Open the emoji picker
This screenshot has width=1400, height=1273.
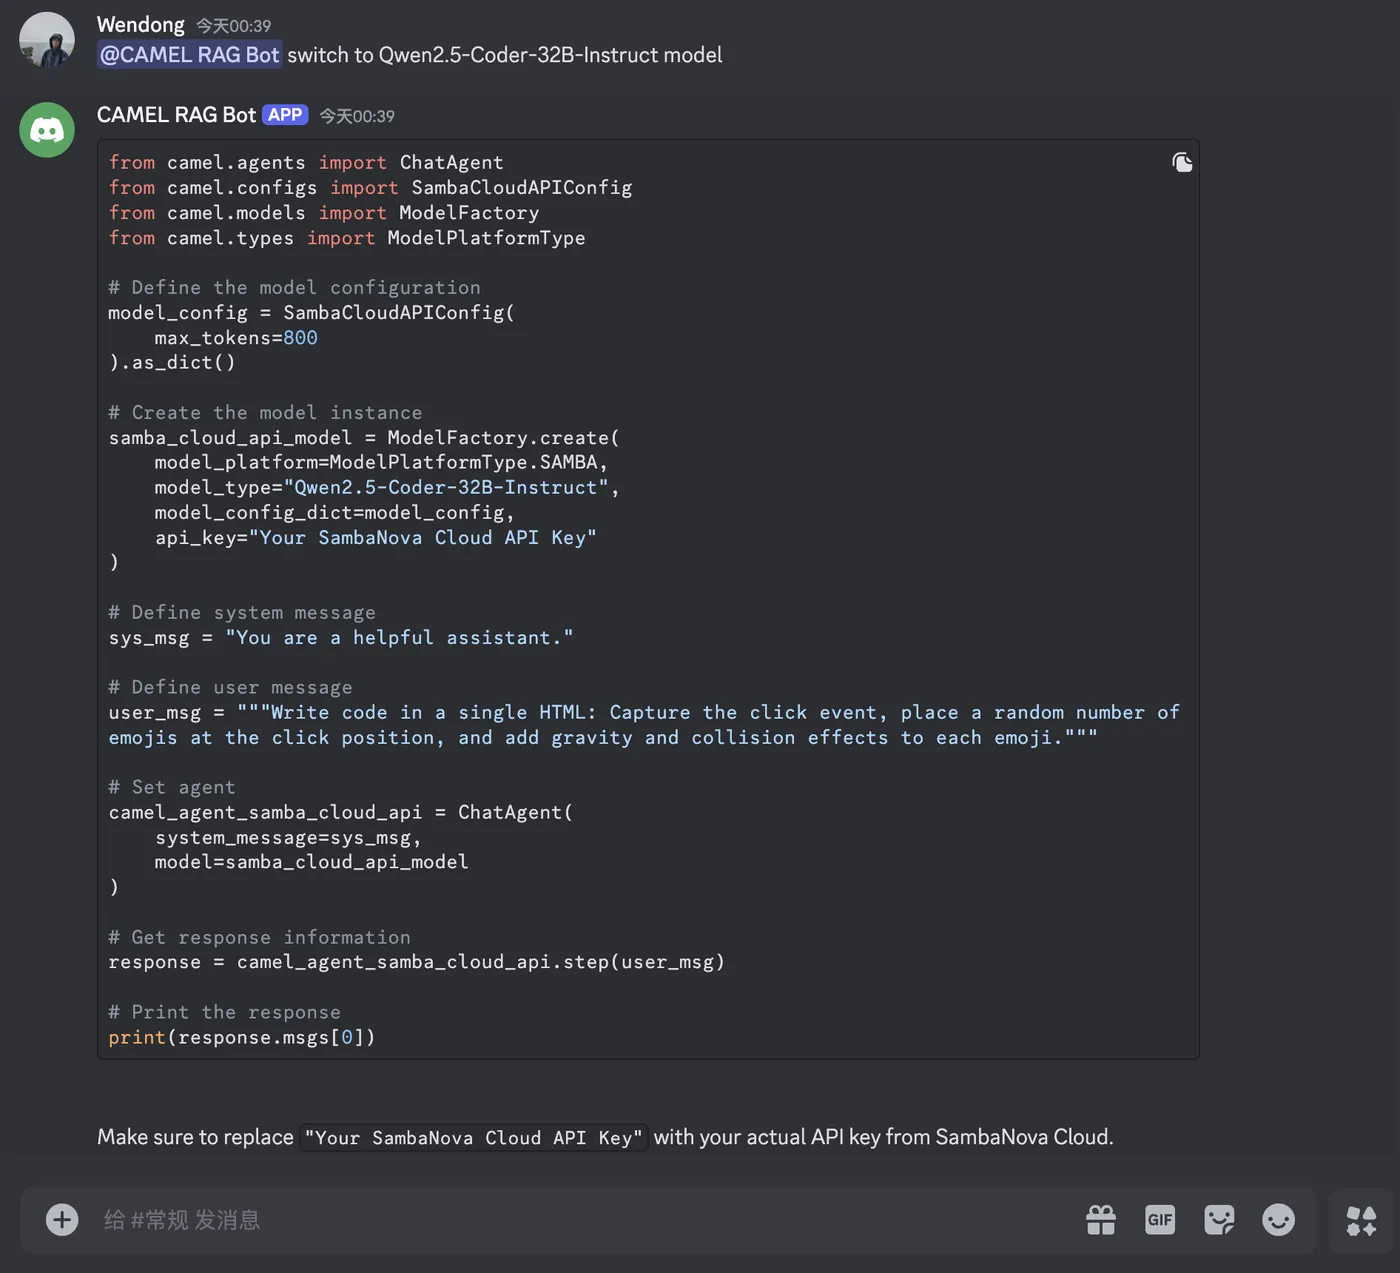(1278, 1220)
